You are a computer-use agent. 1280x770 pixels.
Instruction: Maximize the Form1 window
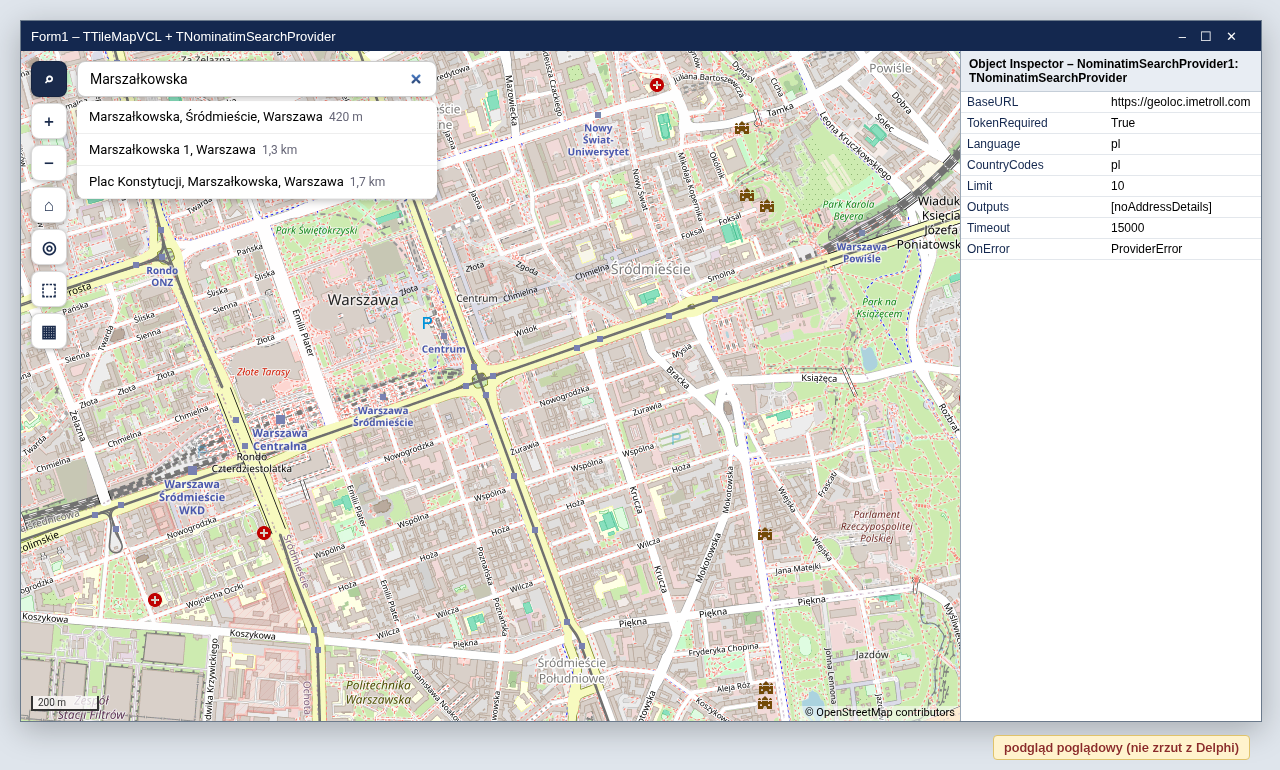1206,37
